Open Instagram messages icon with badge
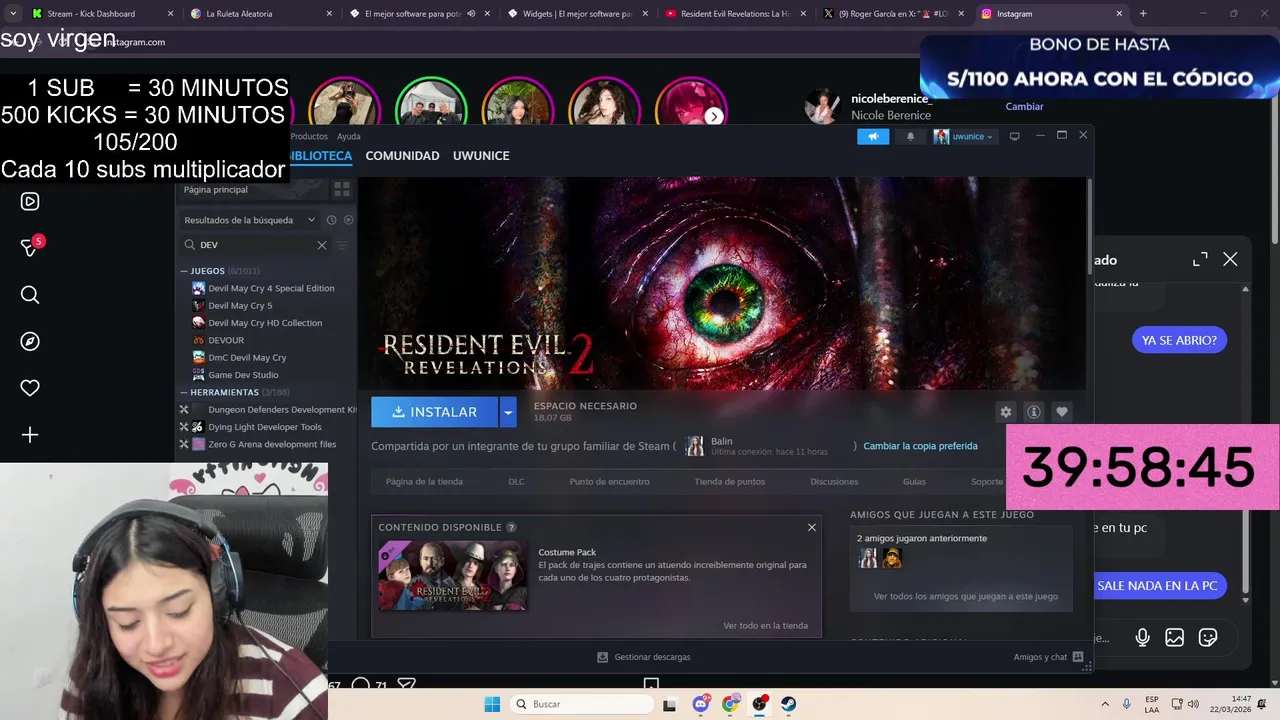The height and width of the screenshot is (720, 1280). click(x=30, y=247)
